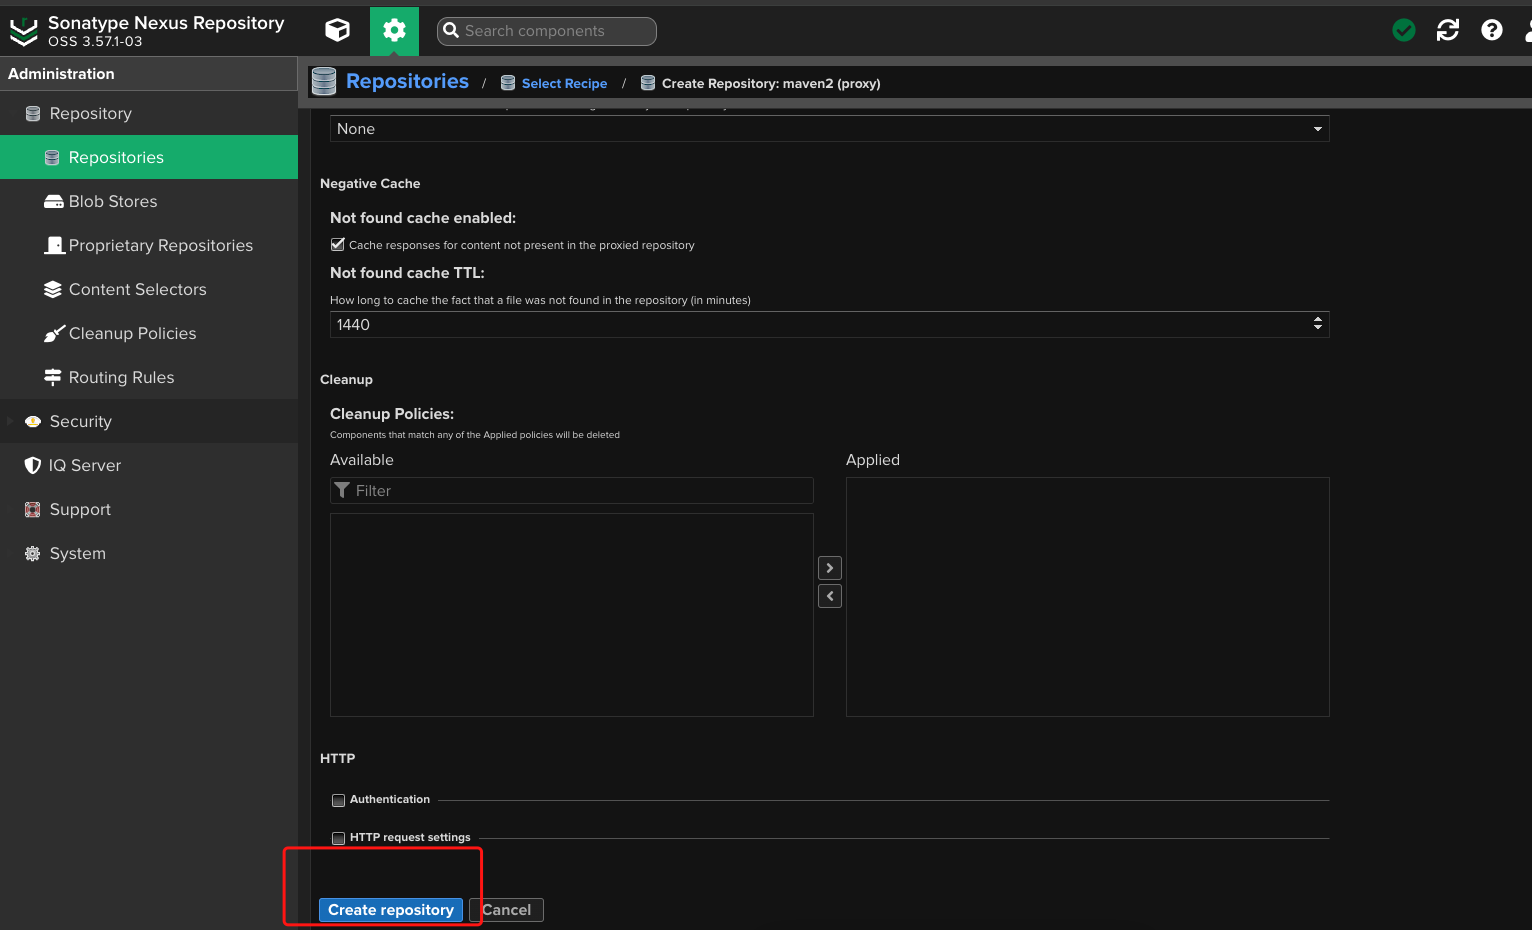Click the Cancel button

point(507,910)
